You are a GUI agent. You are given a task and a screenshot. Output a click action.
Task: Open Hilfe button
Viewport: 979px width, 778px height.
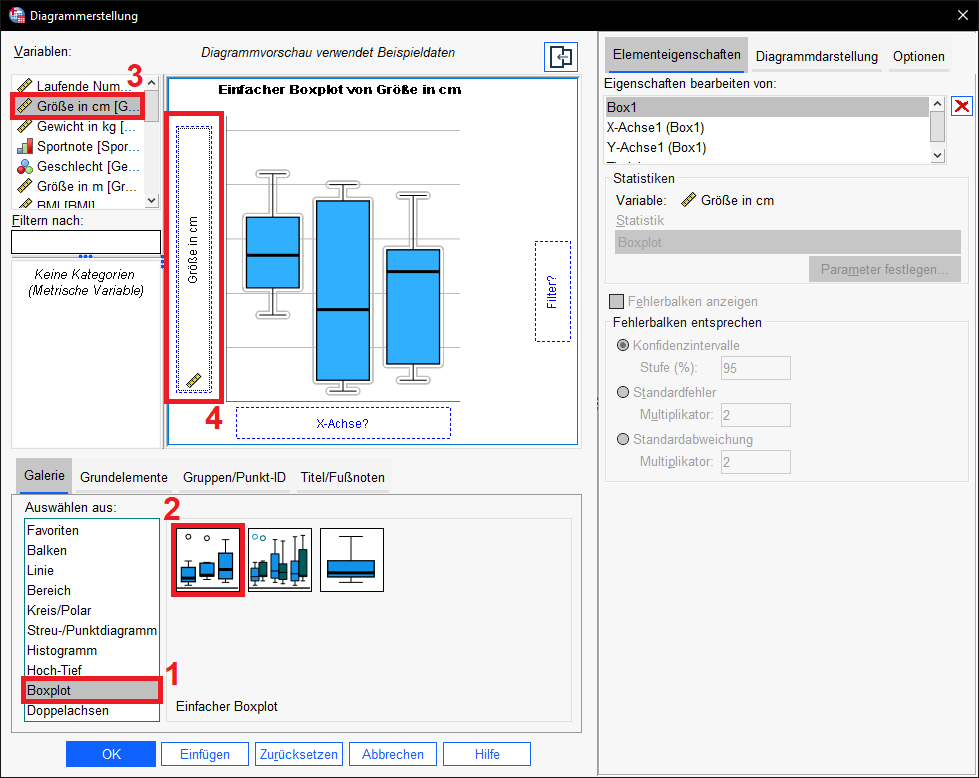[487, 754]
